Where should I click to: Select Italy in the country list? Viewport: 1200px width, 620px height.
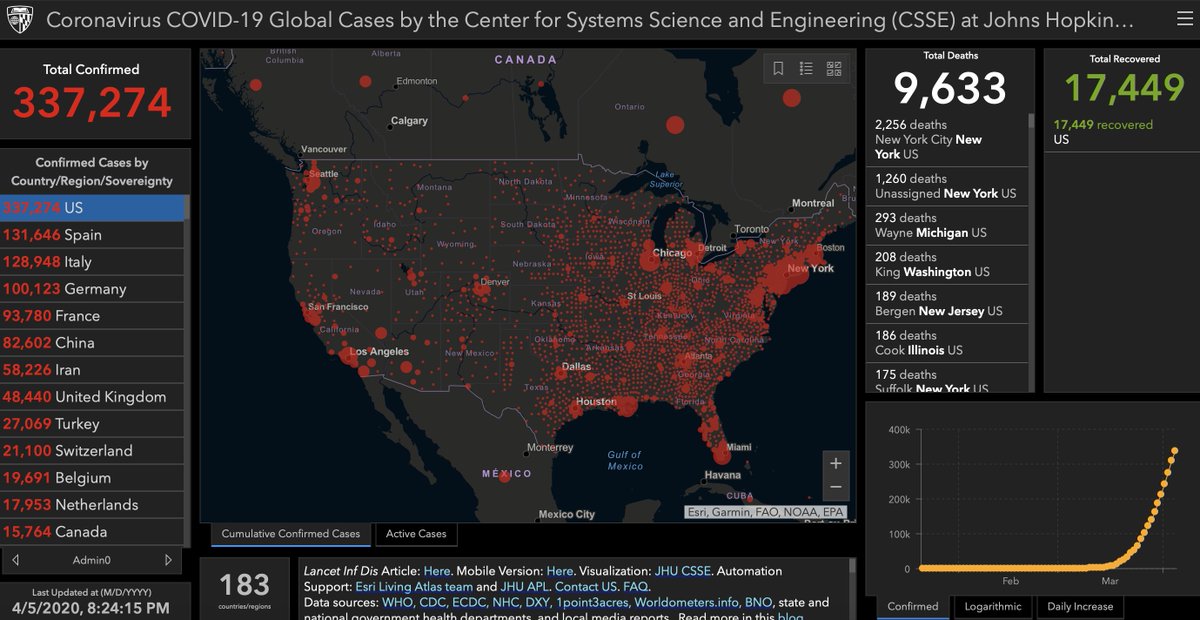[92, 262]
